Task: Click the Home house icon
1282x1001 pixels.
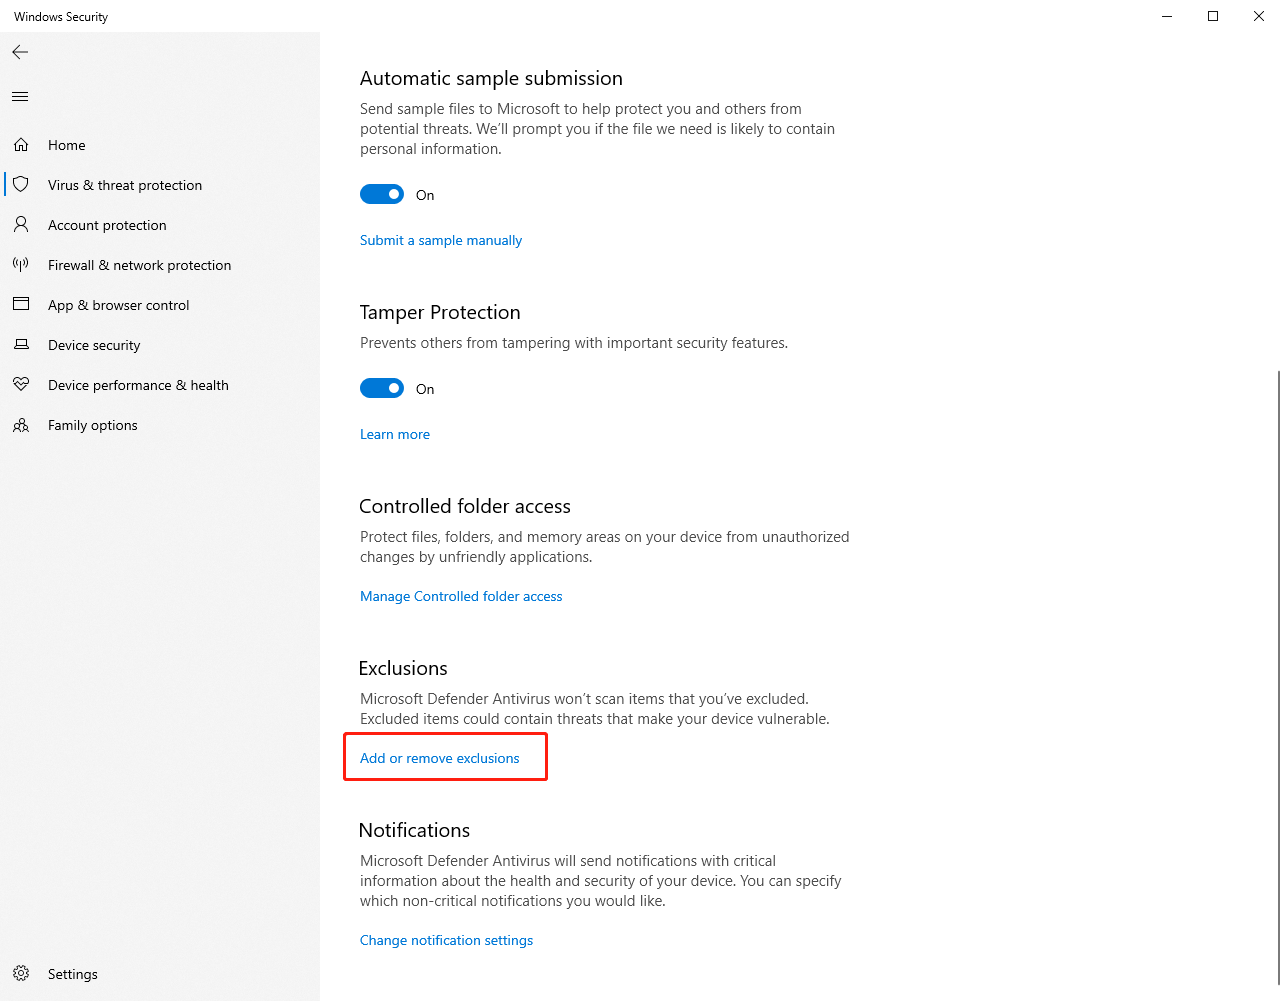Action: click(x=21, y=145)
